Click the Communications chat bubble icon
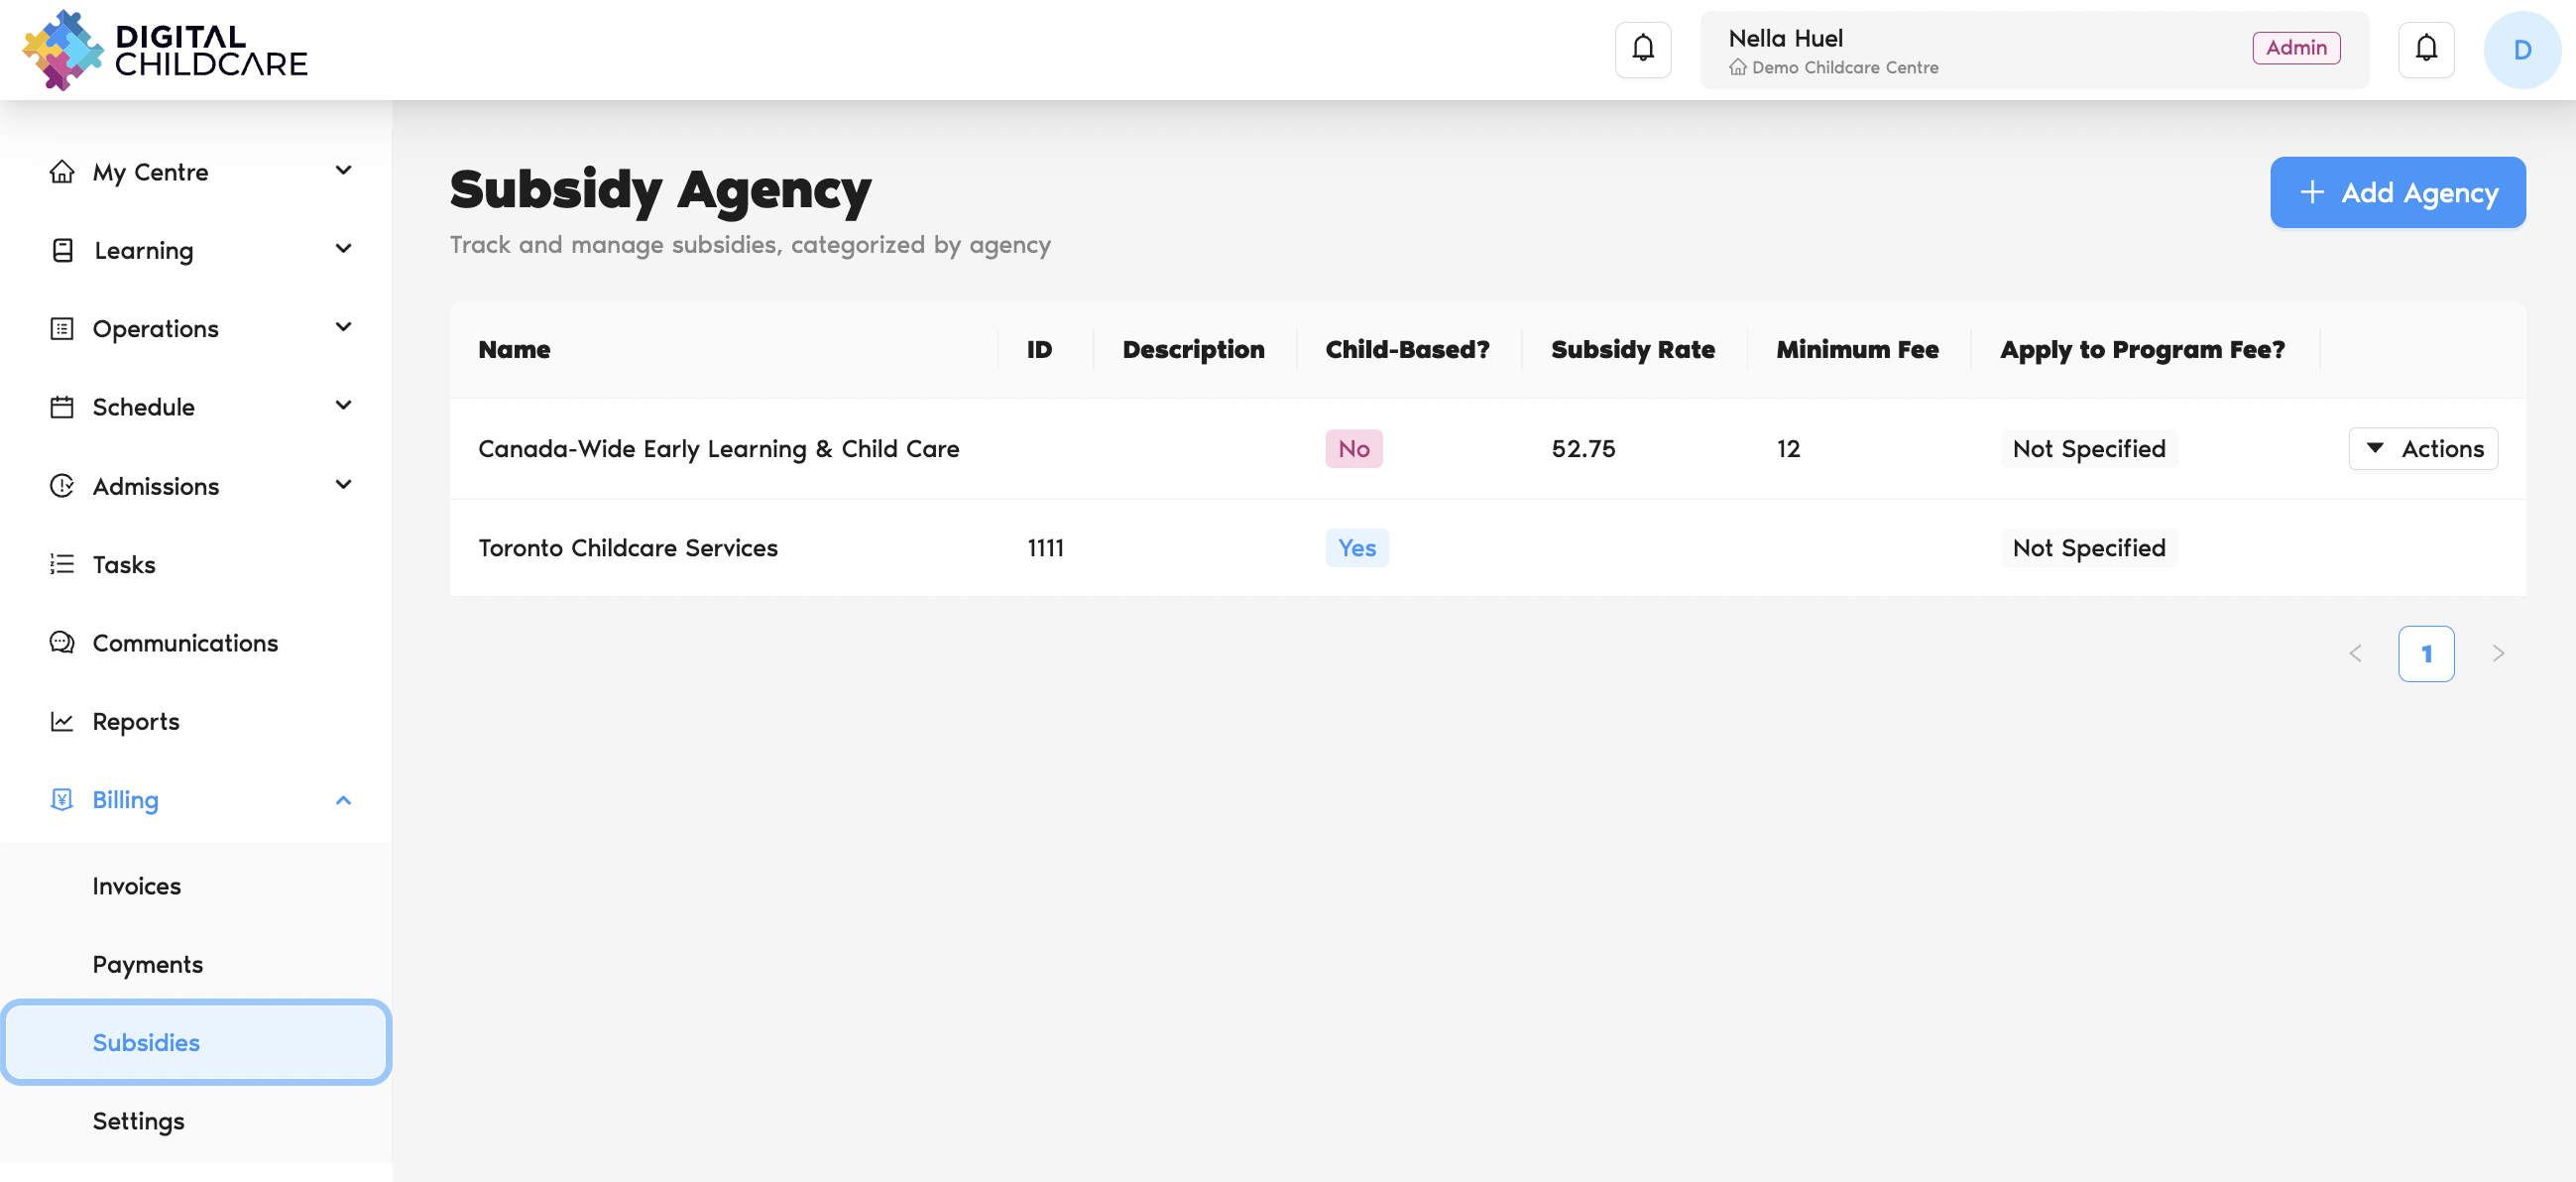2576x1182 pixels. click(62, 643)
